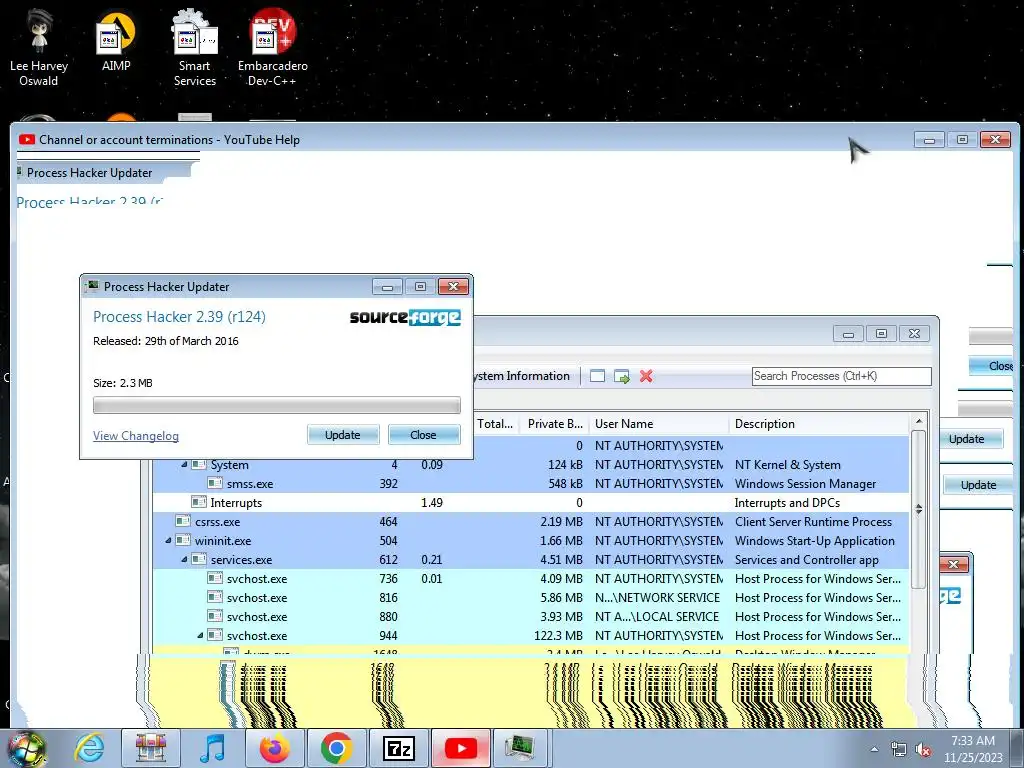Open the music note player in taskbar
The height and width of the screenshot is (768, 1024).
tap(212, 748)
